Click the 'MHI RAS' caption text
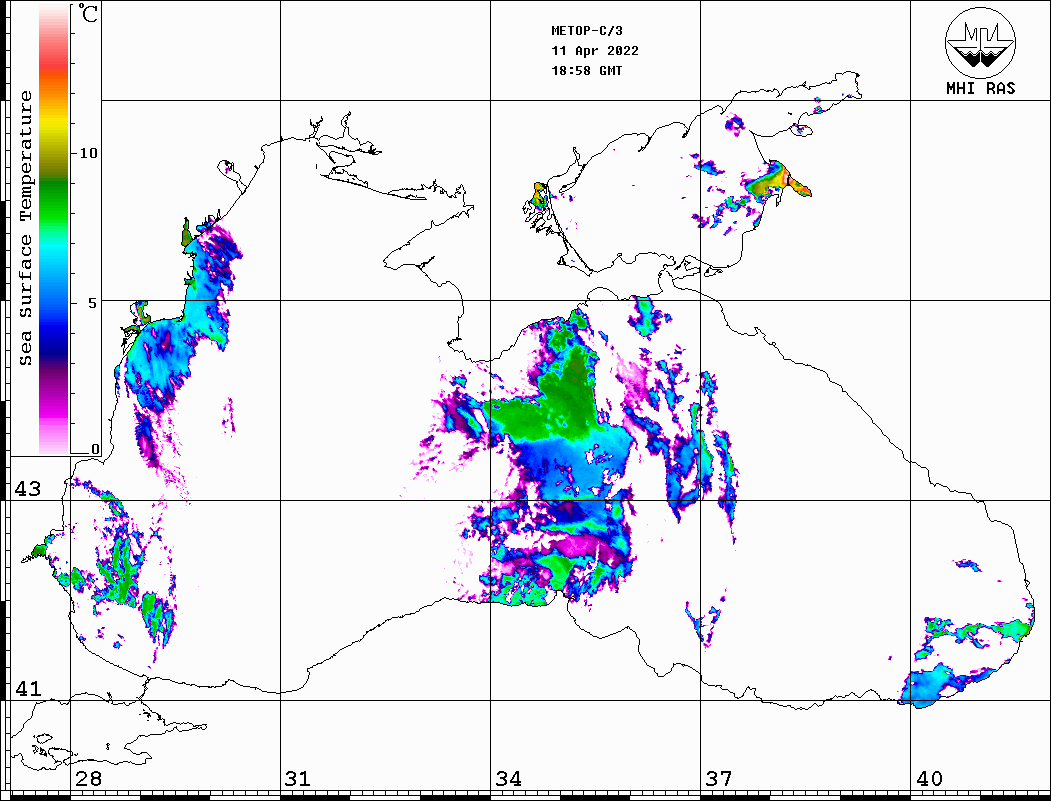 [x=980, y=88]
